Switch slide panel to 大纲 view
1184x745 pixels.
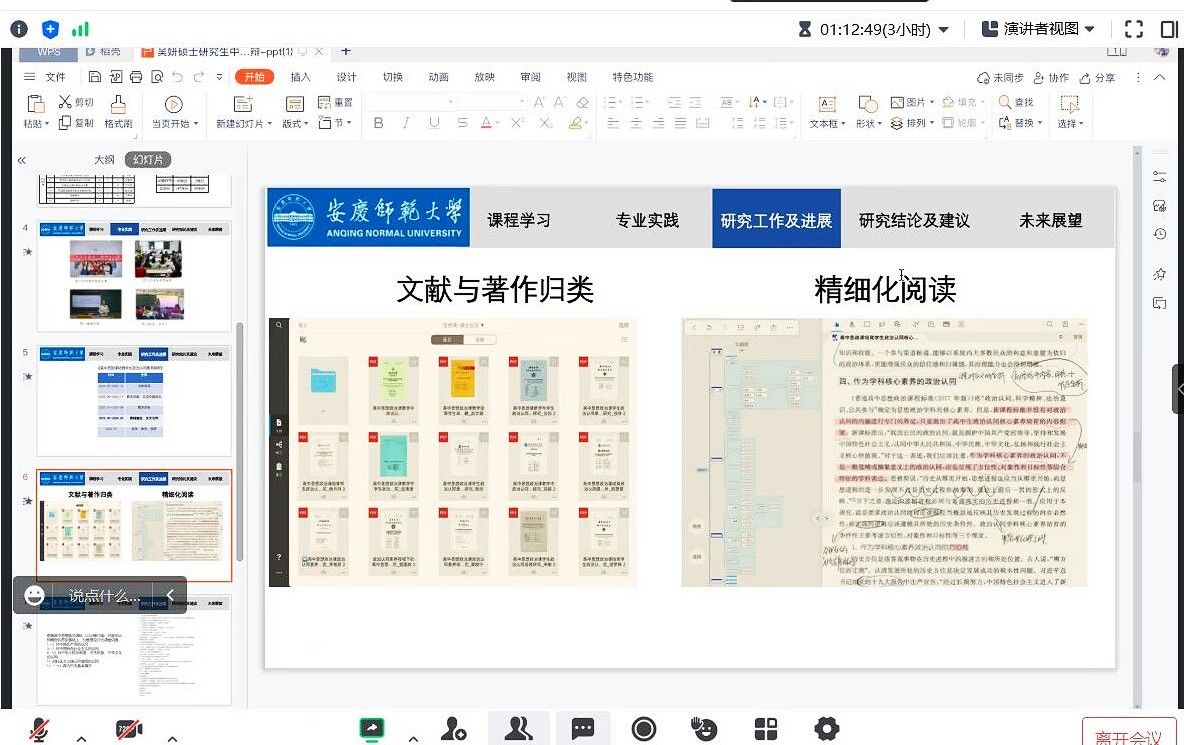(105, 159)
